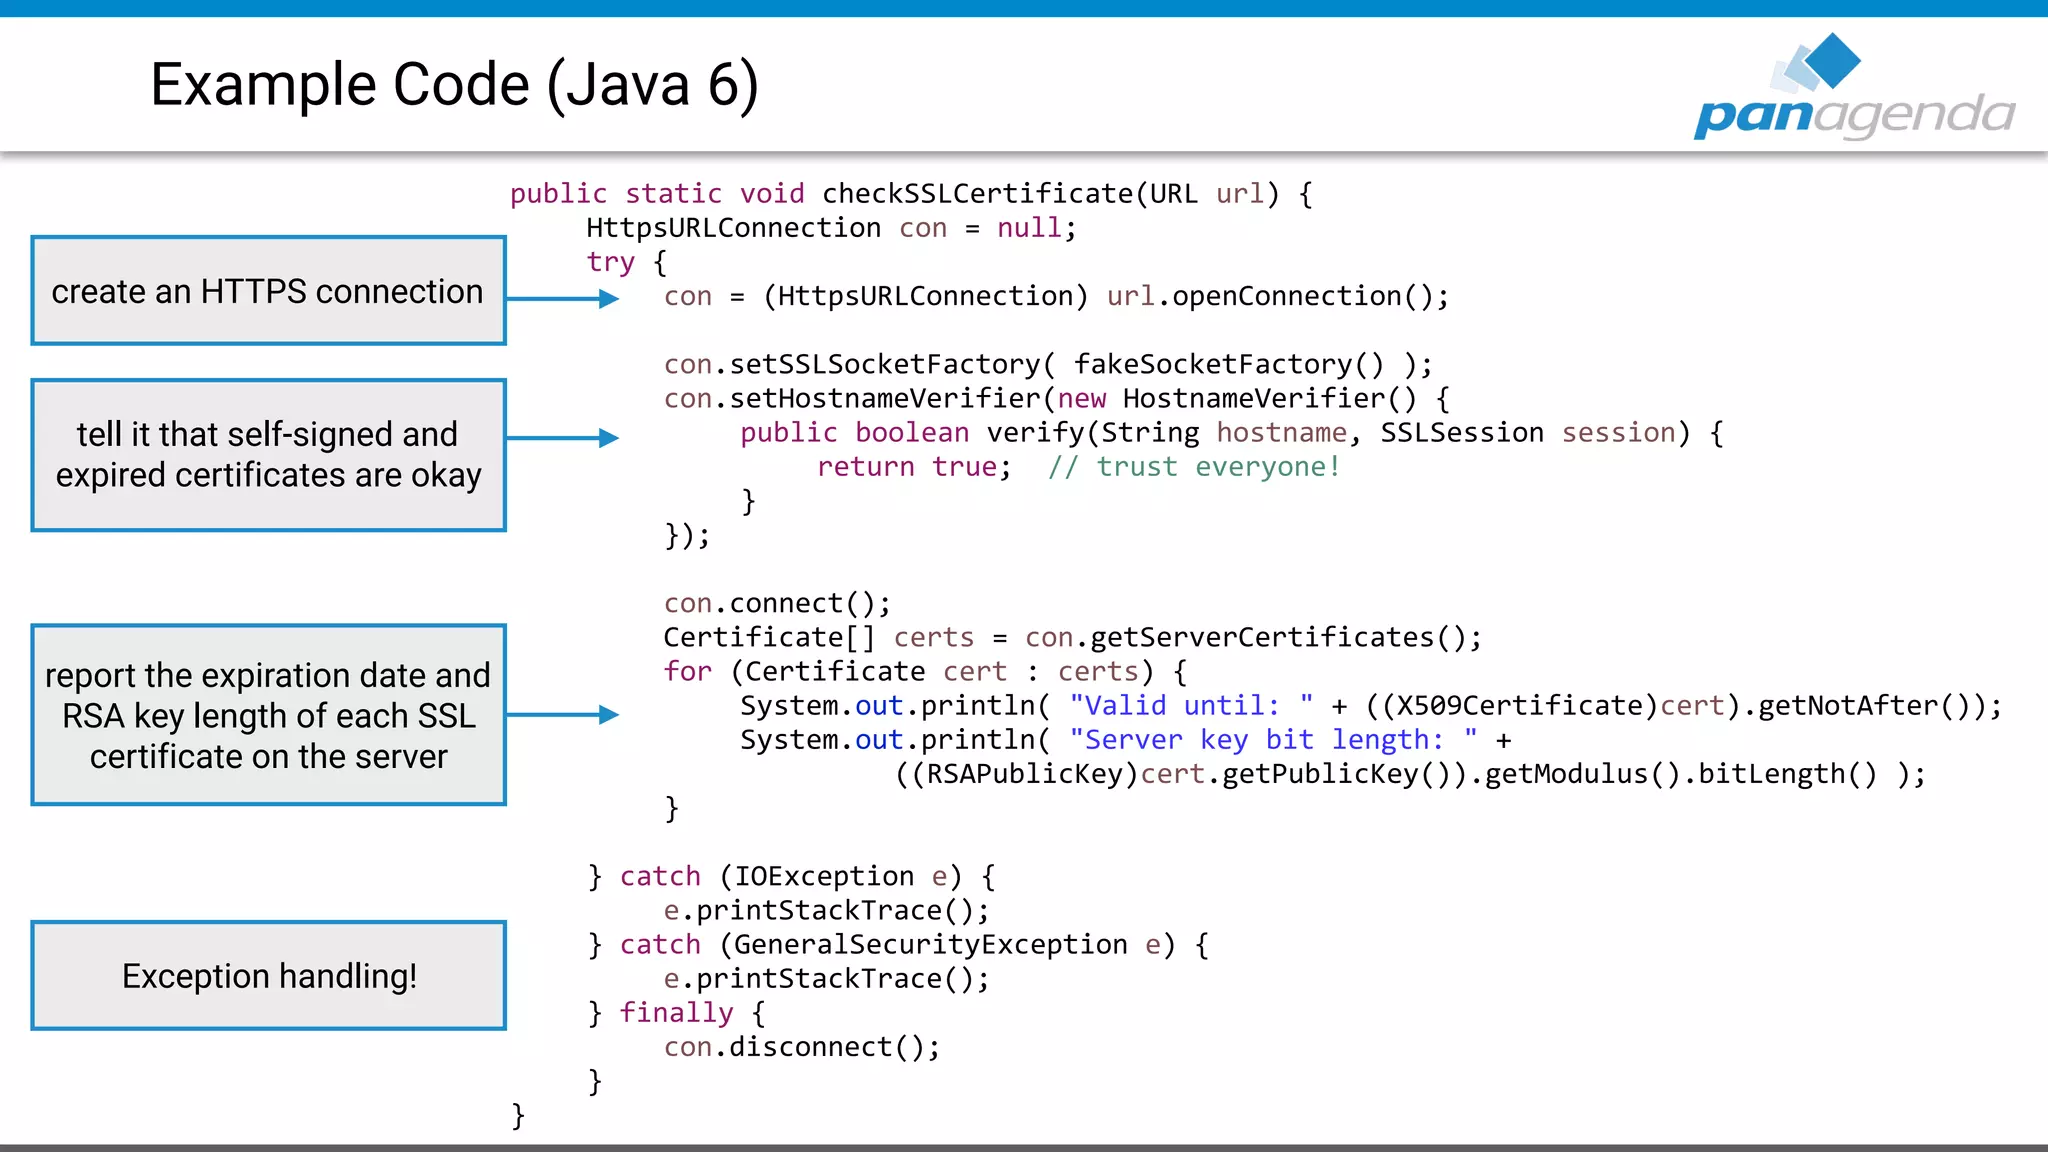
Task: Click the GeneralSecurityException catch clause
Action: point(930,945)
